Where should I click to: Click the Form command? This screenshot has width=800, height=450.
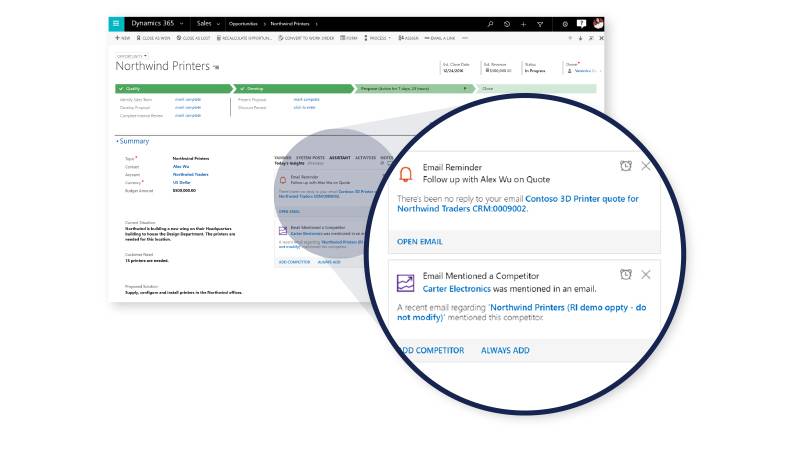[349, 38]
